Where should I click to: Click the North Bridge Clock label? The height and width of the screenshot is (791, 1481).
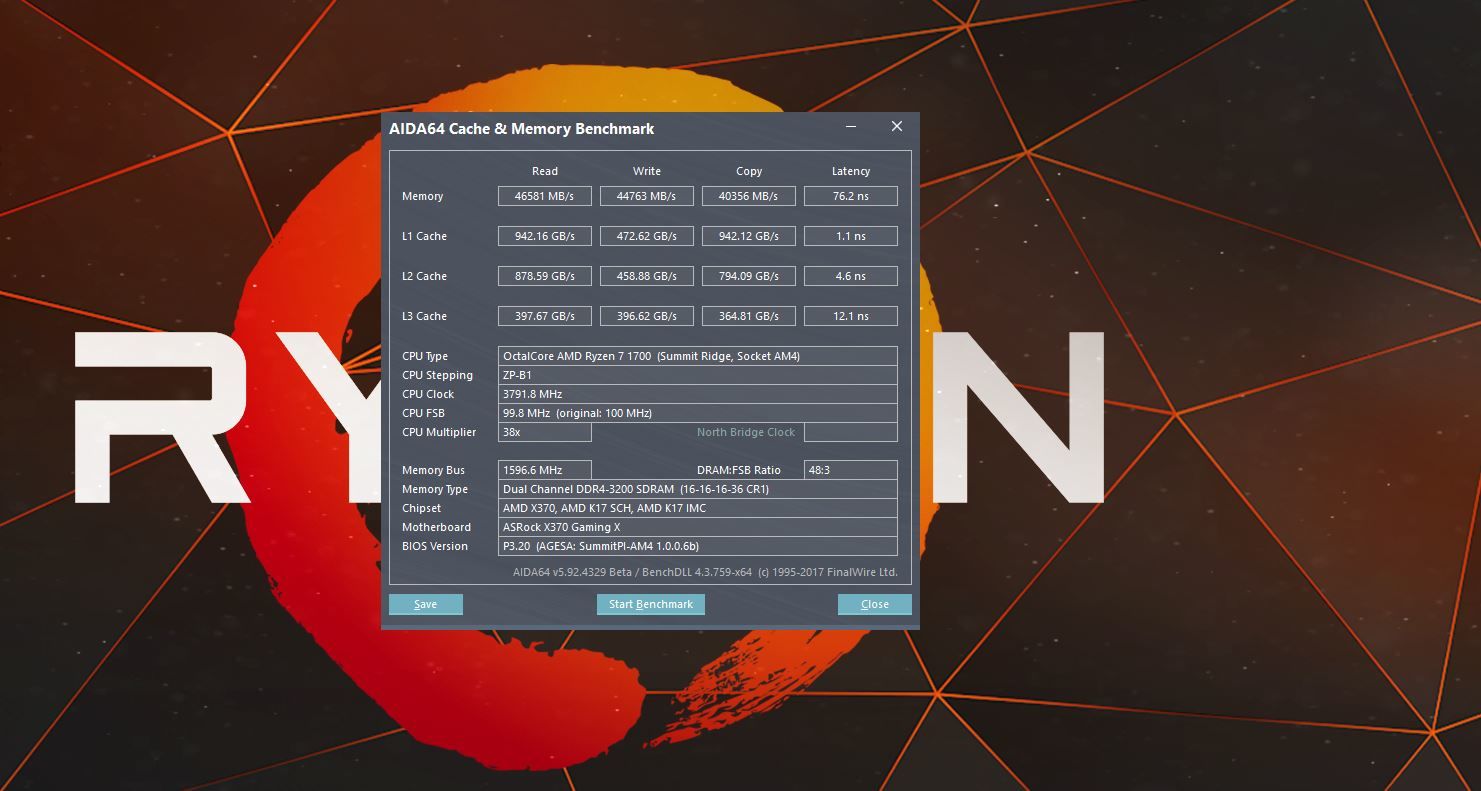click(746, 432)
